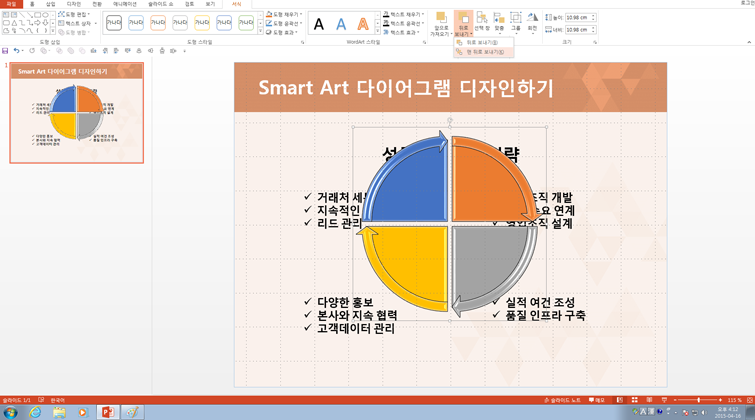Pick the oval shape in shapes gallery

46,15
